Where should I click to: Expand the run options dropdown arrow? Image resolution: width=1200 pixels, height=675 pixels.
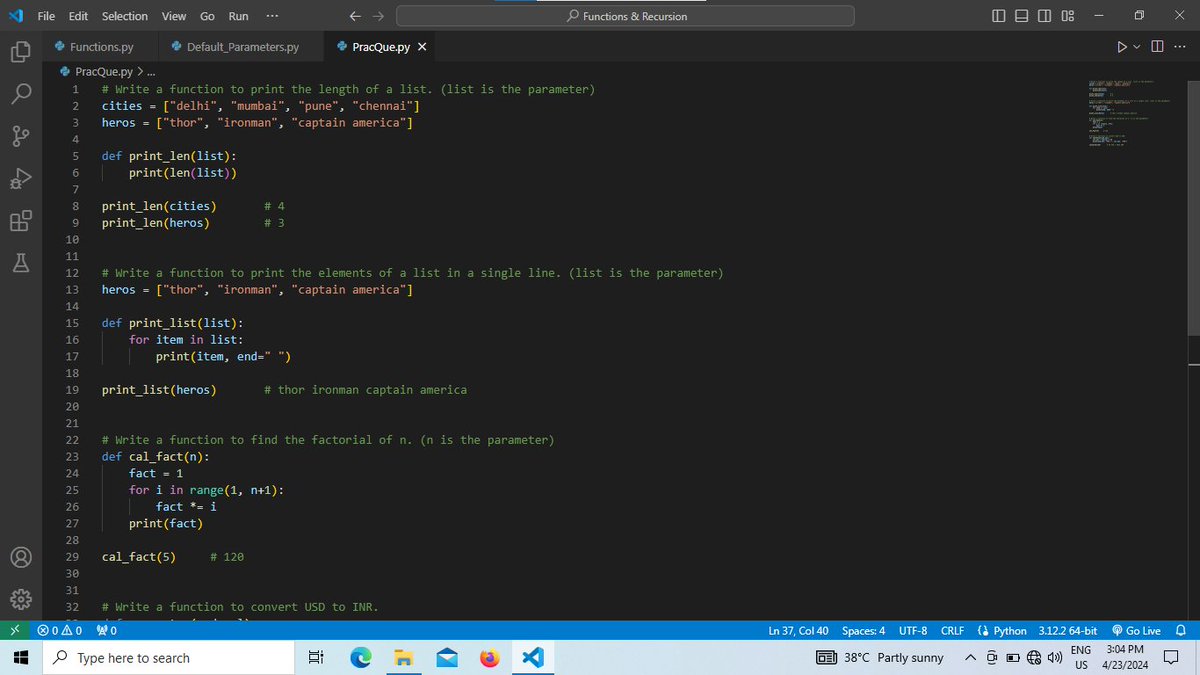pyautogui.click(x=1138, y=47)
